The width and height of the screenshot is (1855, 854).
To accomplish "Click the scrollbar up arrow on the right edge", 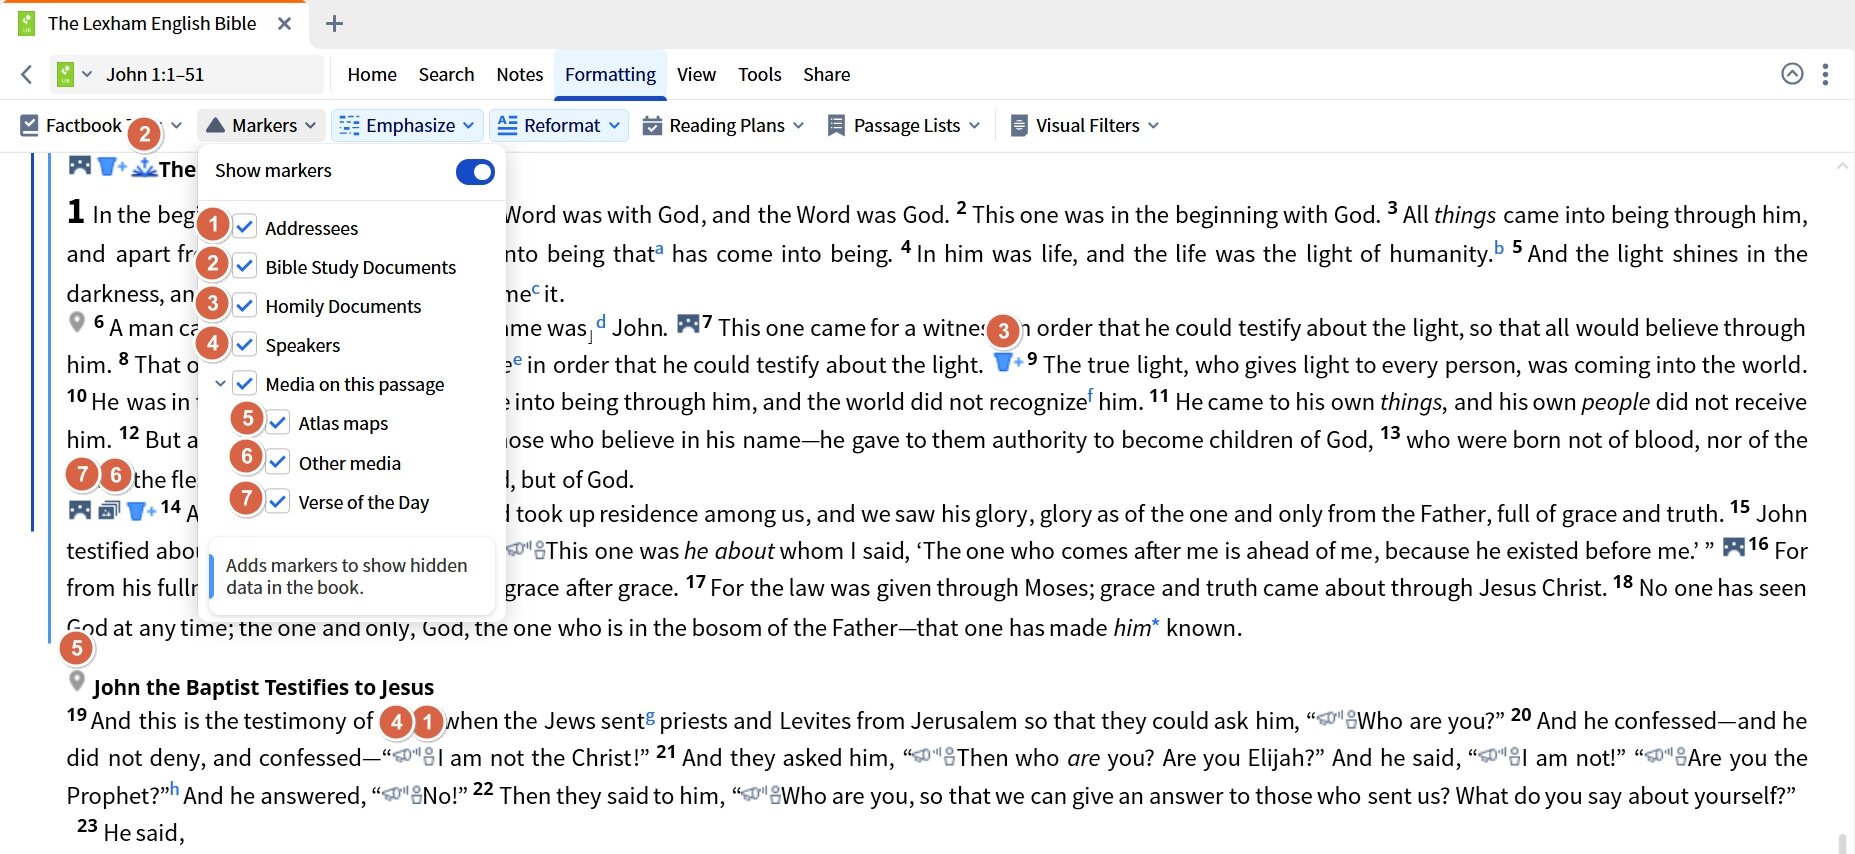I will [1842, 166].
